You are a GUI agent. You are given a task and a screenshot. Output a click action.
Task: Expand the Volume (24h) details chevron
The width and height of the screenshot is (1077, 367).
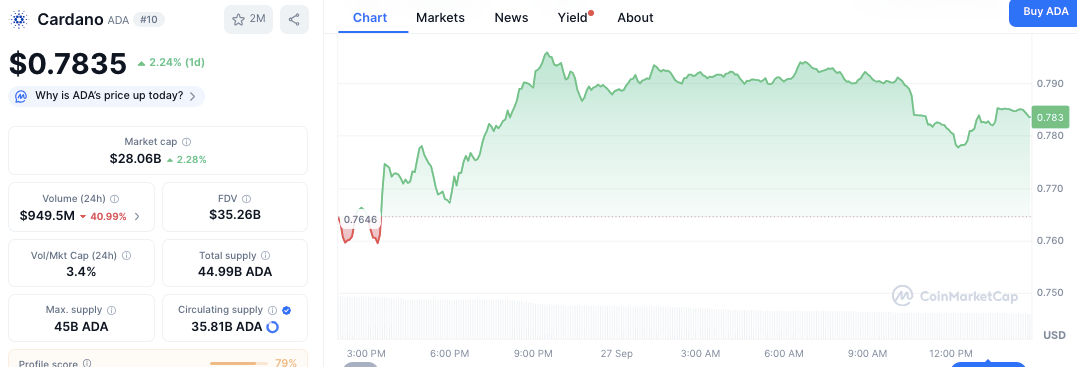point(137,216)
